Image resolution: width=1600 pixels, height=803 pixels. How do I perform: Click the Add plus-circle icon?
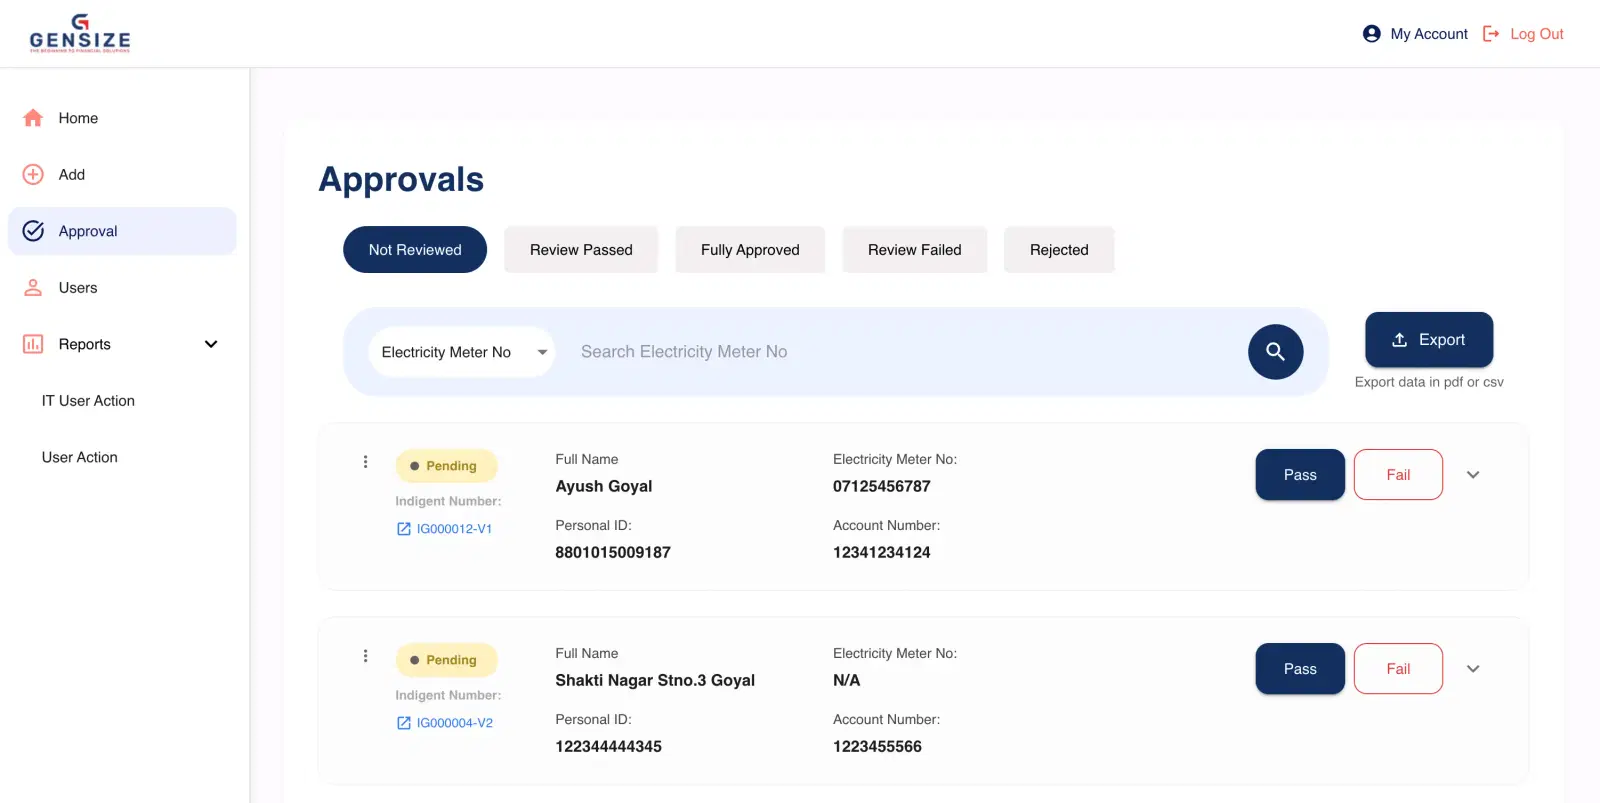click(33, 174)
